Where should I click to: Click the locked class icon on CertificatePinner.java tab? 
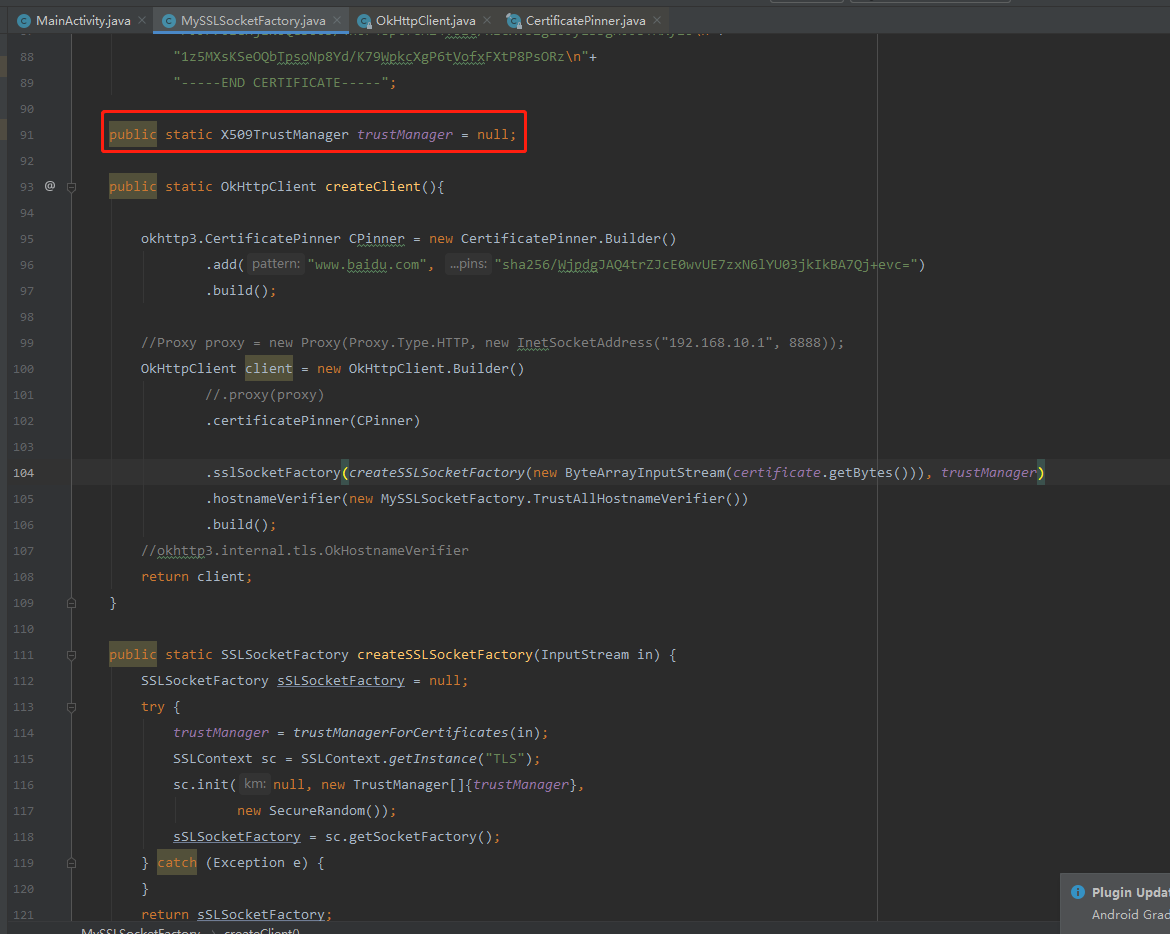coord(514,21)
